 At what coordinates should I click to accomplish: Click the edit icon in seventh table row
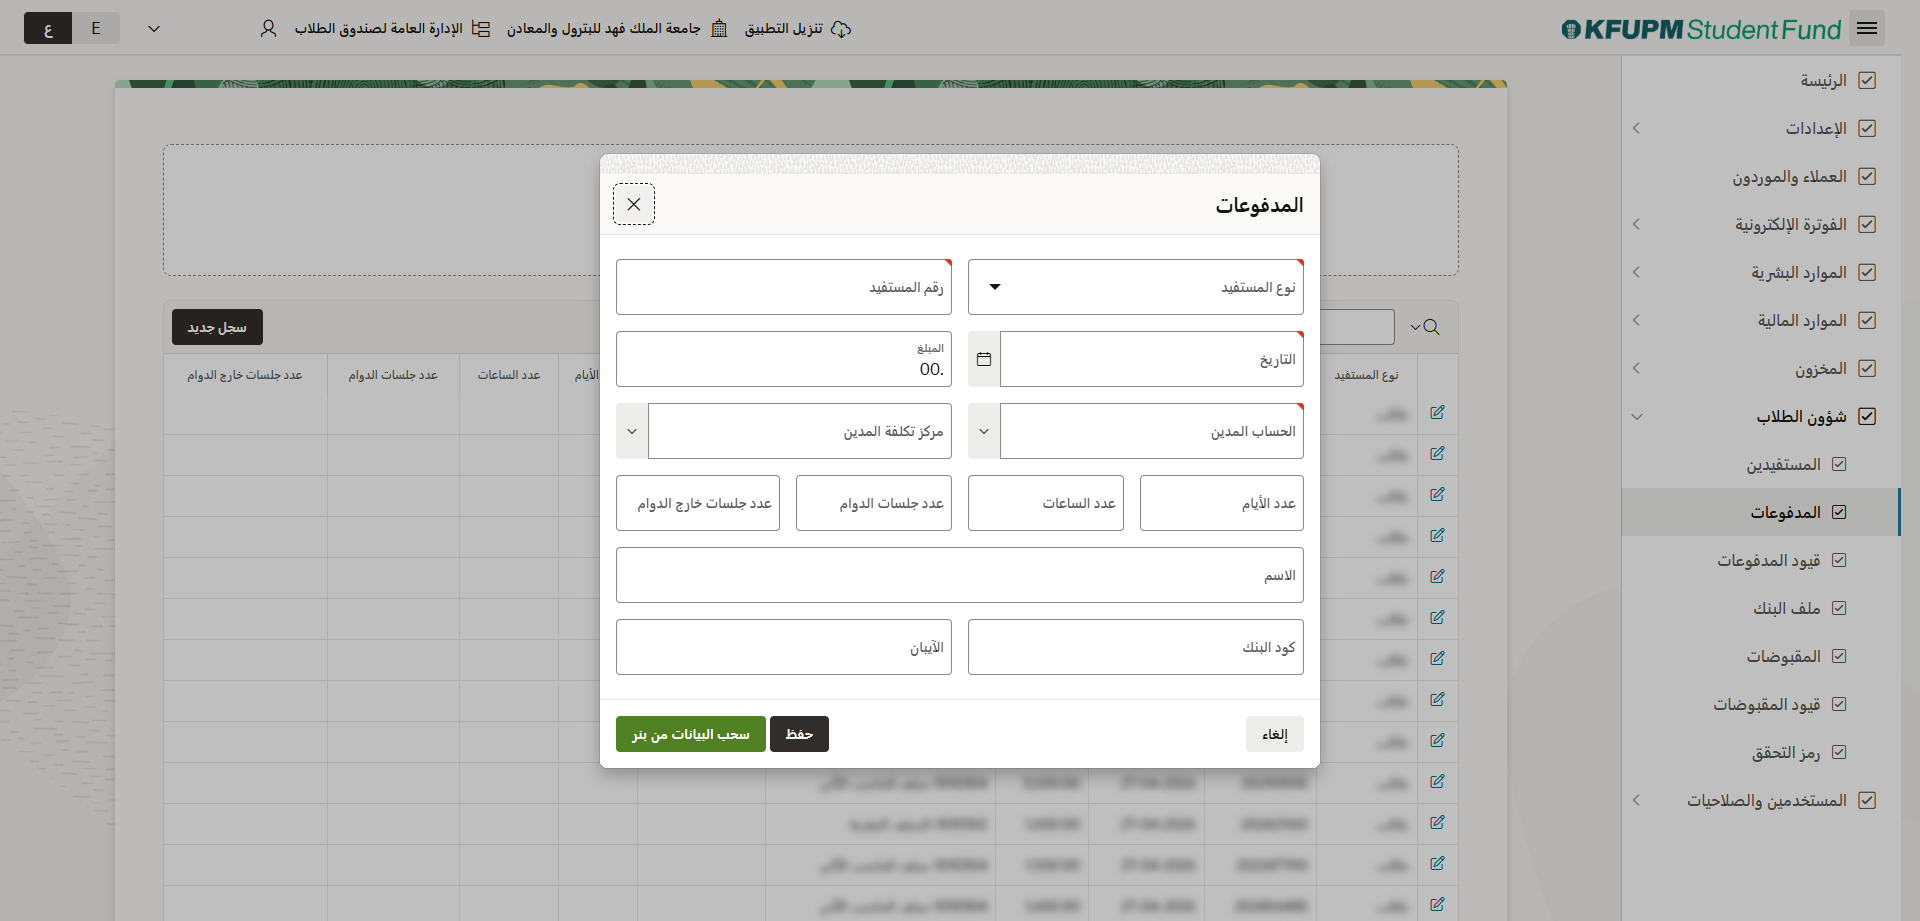coord(1437,658)
